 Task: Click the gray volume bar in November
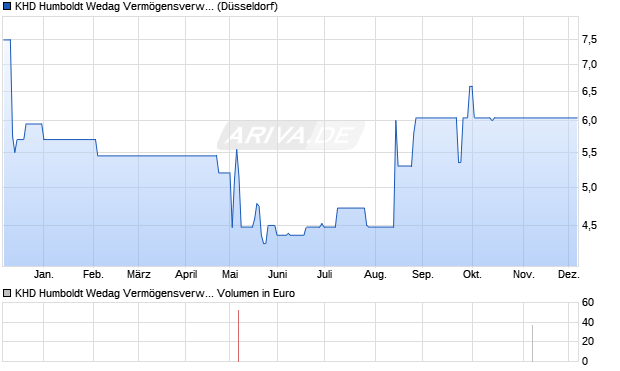click(x=532, y=343)
